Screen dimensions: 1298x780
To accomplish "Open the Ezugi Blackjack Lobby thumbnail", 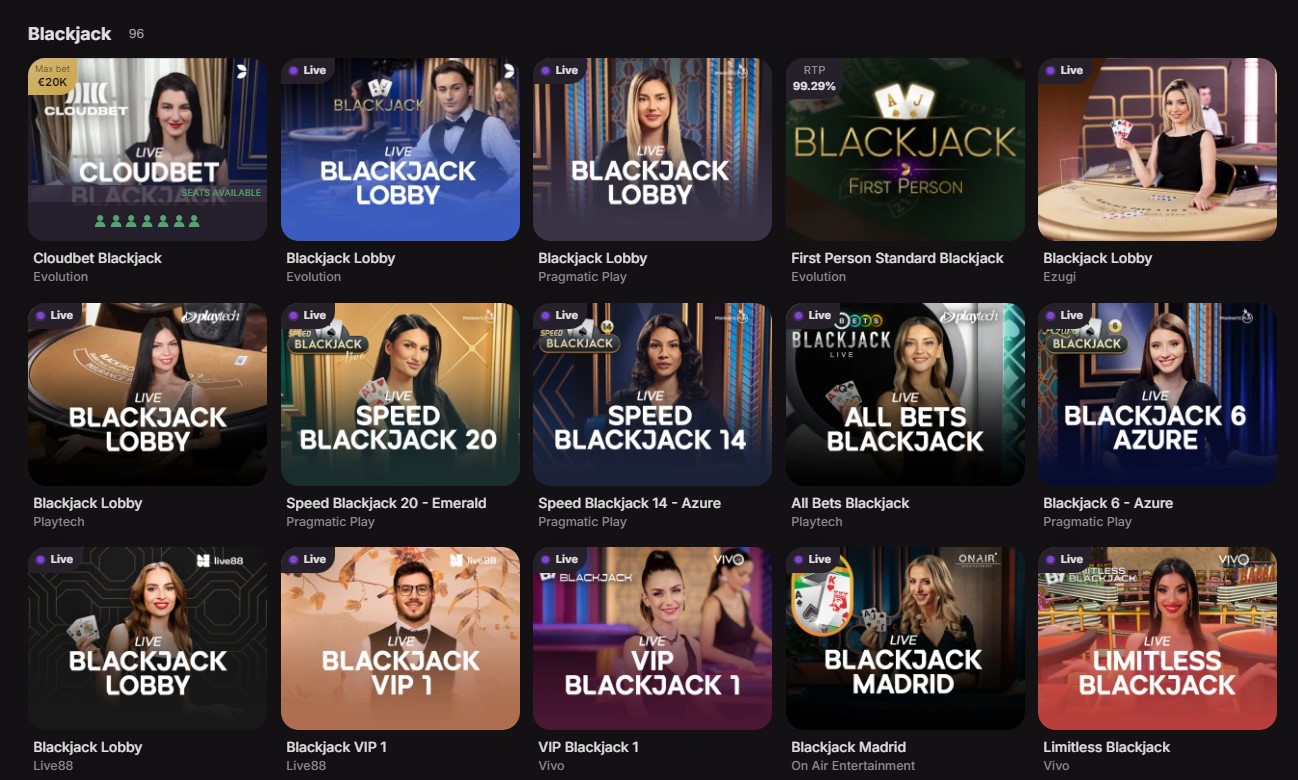I will (x=1157, y=149).
